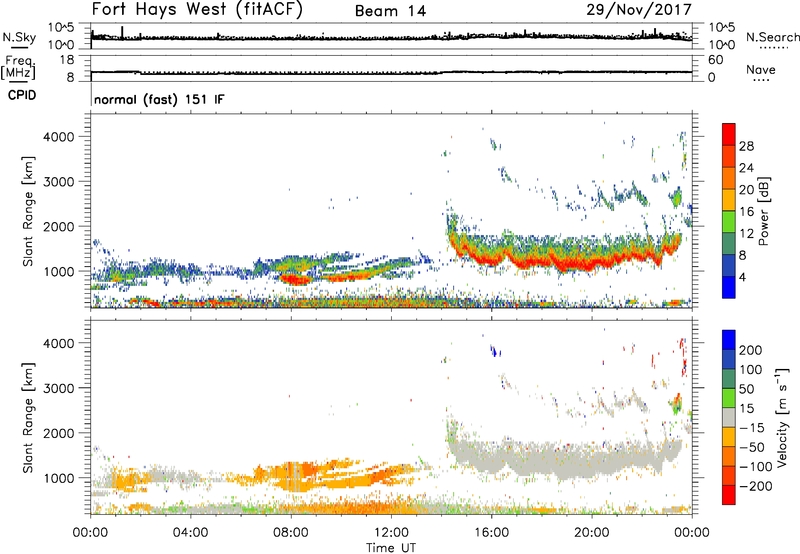This screenshot has height=554, width=800.
Task: Click the '200' value on Velocity colorbar
Action: tap(751, 350)
